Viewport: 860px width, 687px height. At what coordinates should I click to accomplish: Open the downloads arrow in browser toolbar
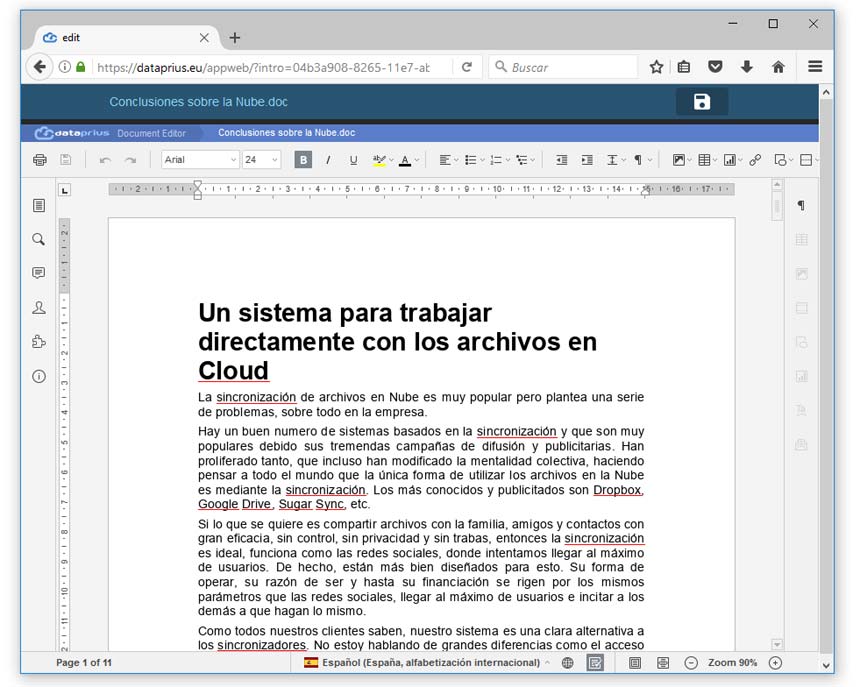coord(746,67)
